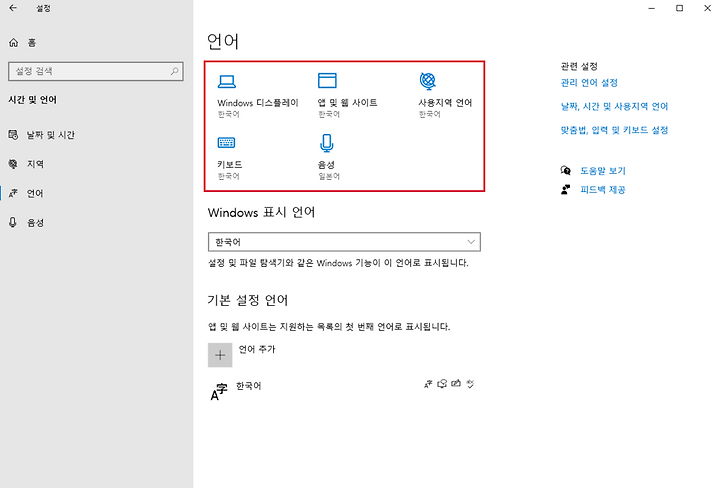Select the 키보드 tile label
This screenshot has width=720, height=488.
(x=230, y=164)
